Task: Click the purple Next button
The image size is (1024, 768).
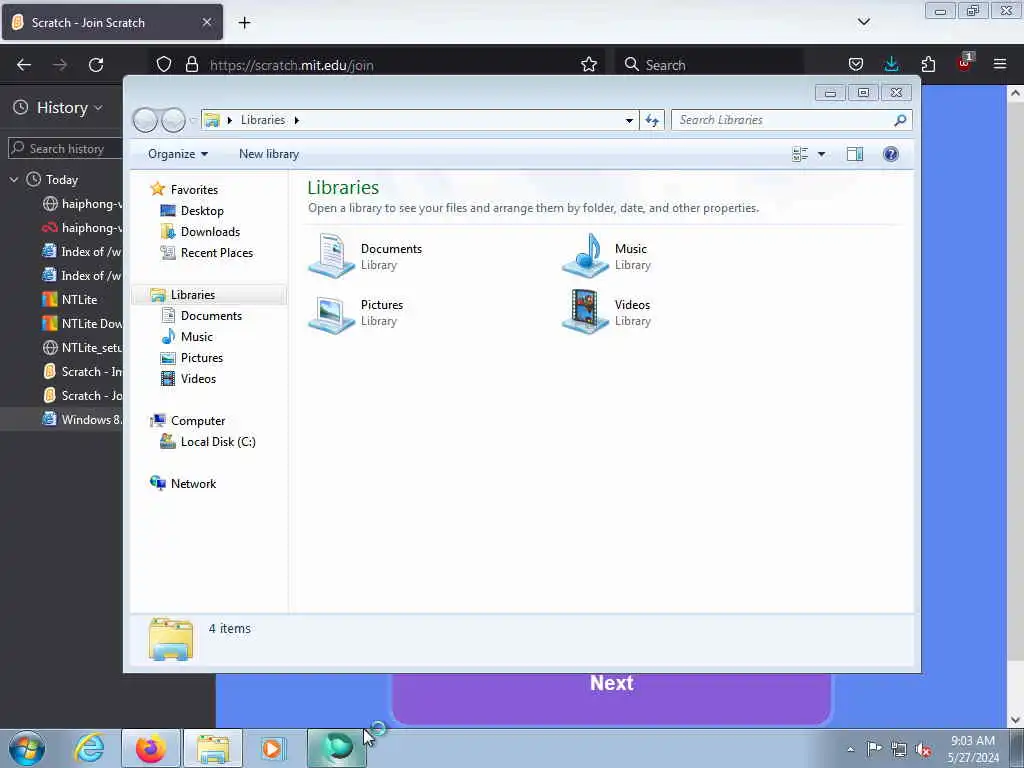Action: pos(611,698)
